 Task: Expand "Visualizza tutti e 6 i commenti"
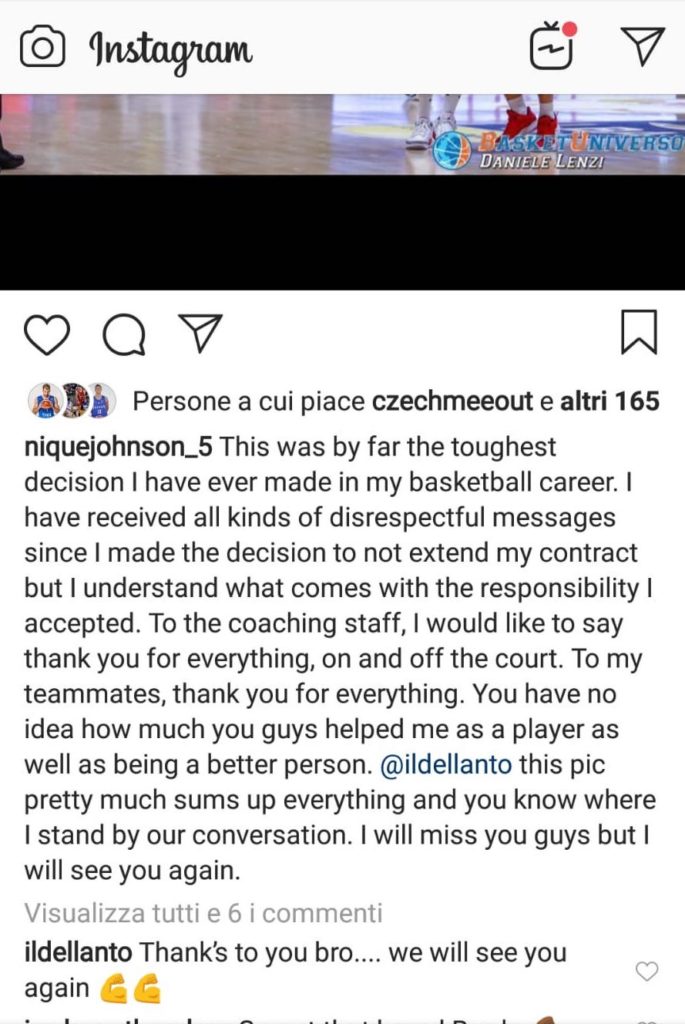(203, 912)
